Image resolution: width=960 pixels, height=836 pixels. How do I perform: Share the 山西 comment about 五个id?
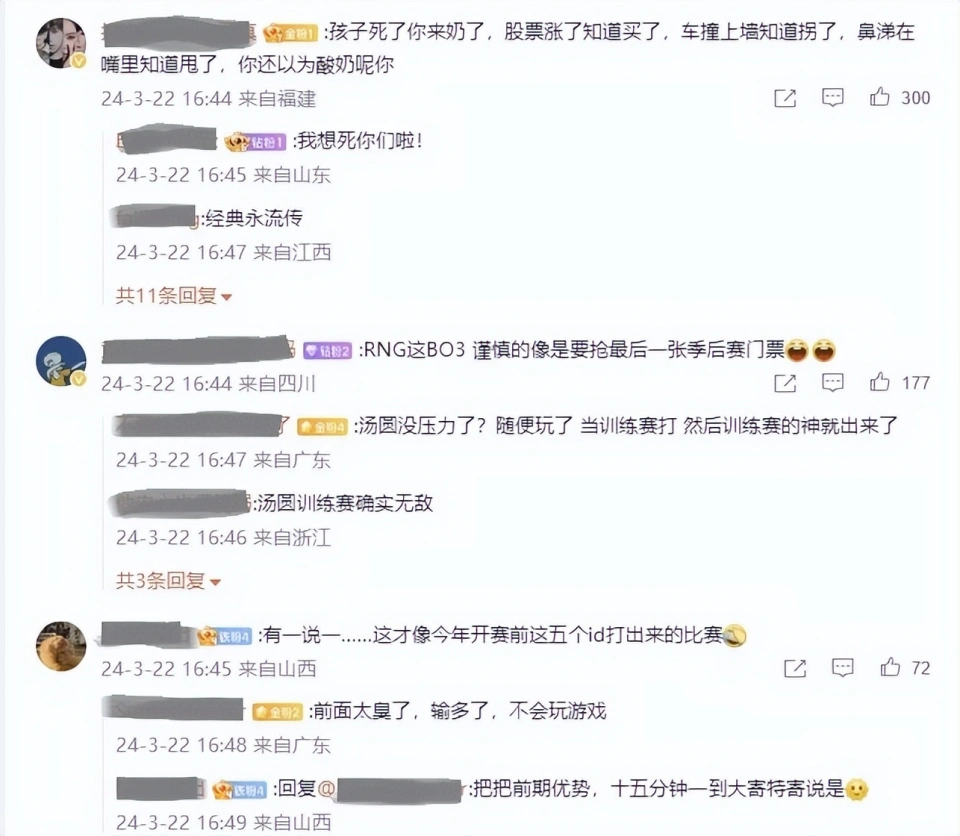[x=795, y=668]
